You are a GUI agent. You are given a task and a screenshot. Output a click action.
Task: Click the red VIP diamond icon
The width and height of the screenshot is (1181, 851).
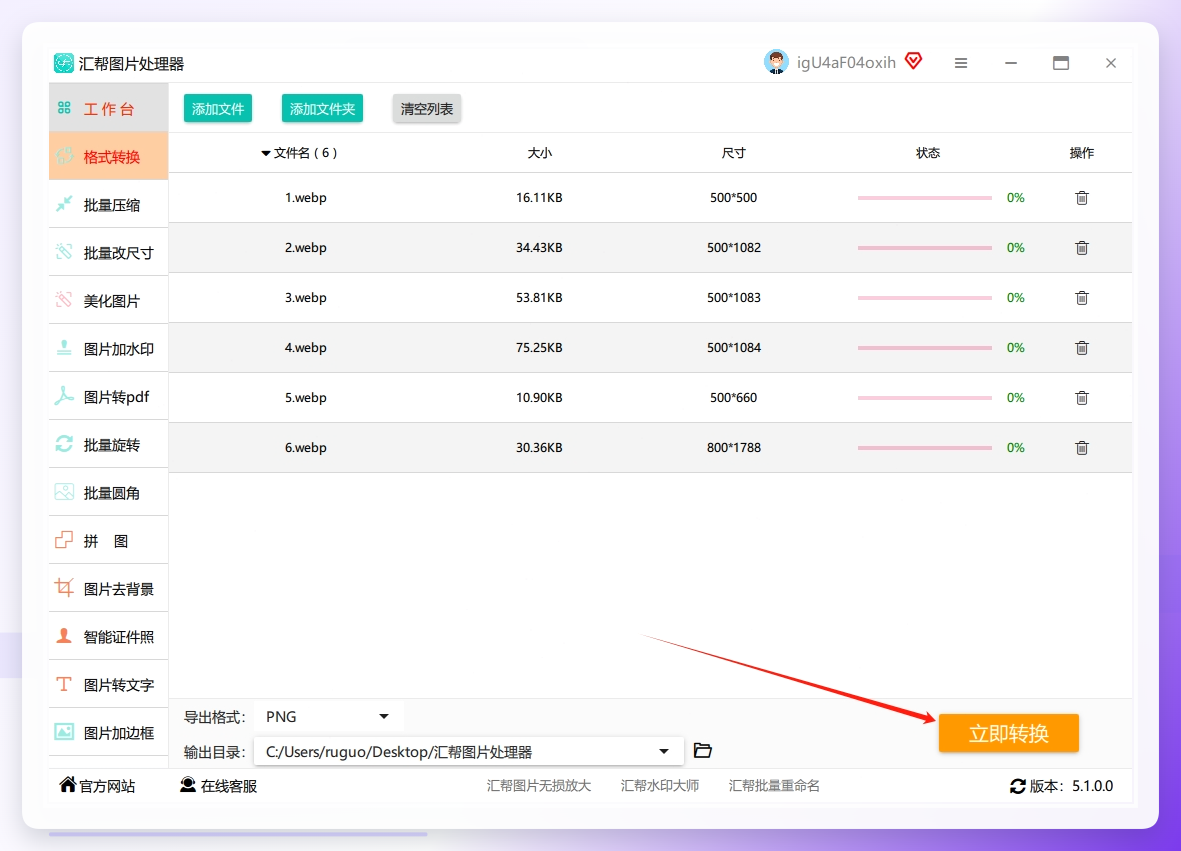coord(914,61)
